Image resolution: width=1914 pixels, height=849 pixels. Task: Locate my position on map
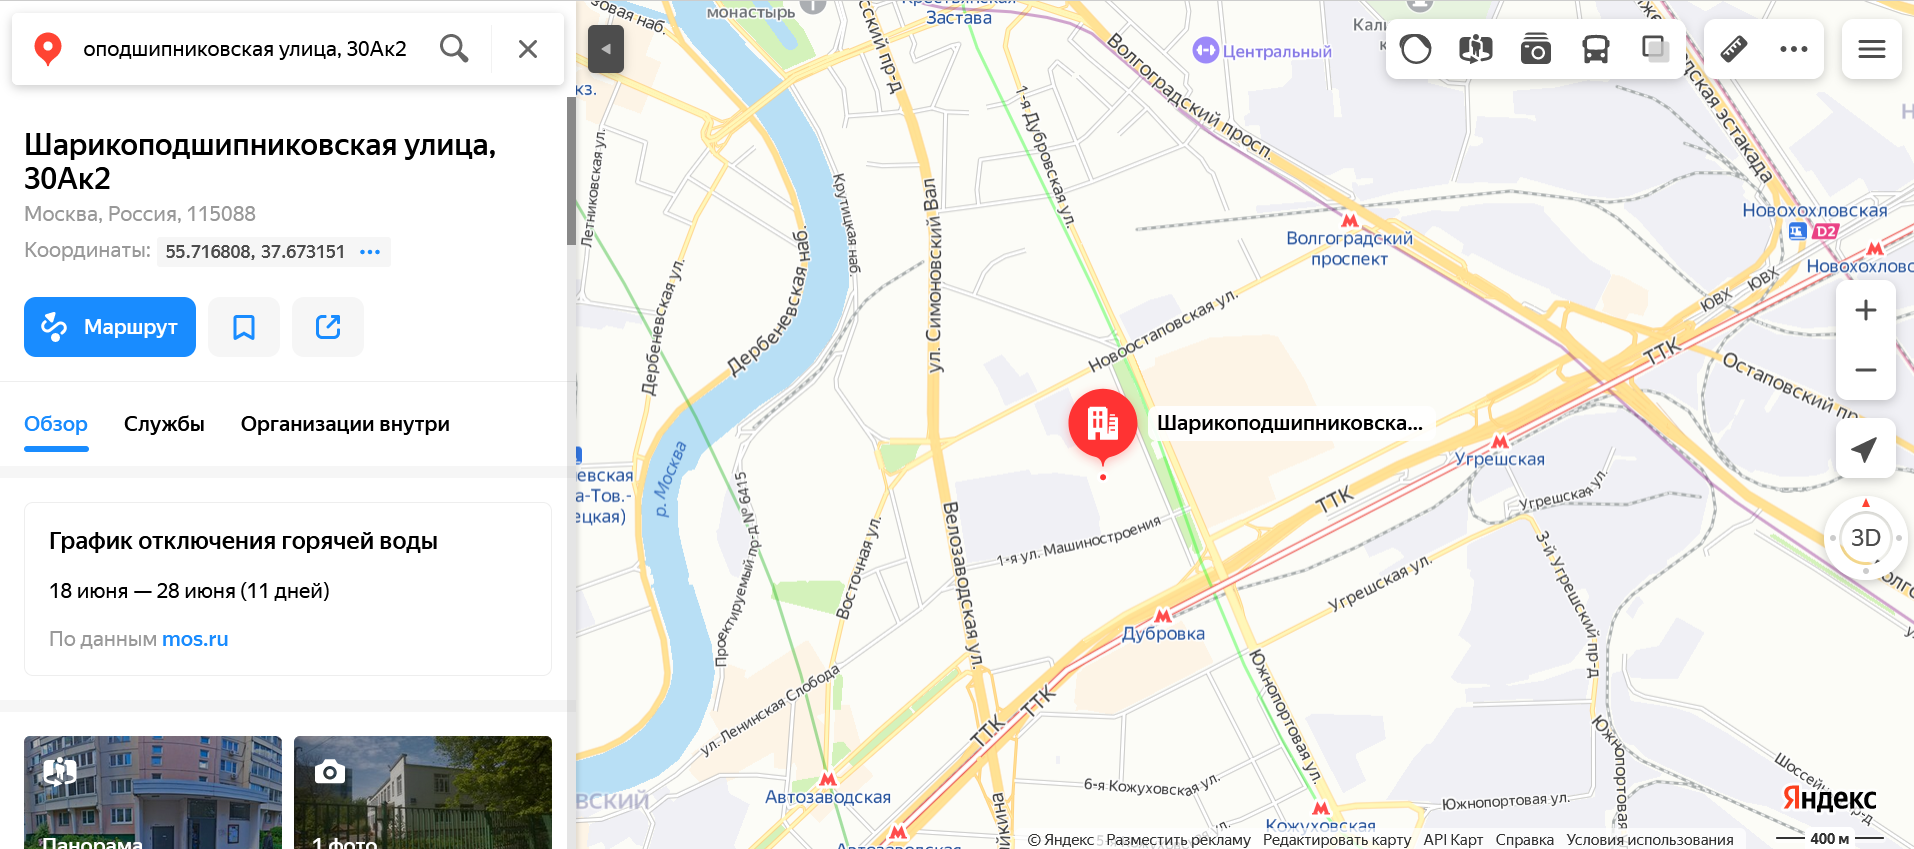tap(1866, 449)
